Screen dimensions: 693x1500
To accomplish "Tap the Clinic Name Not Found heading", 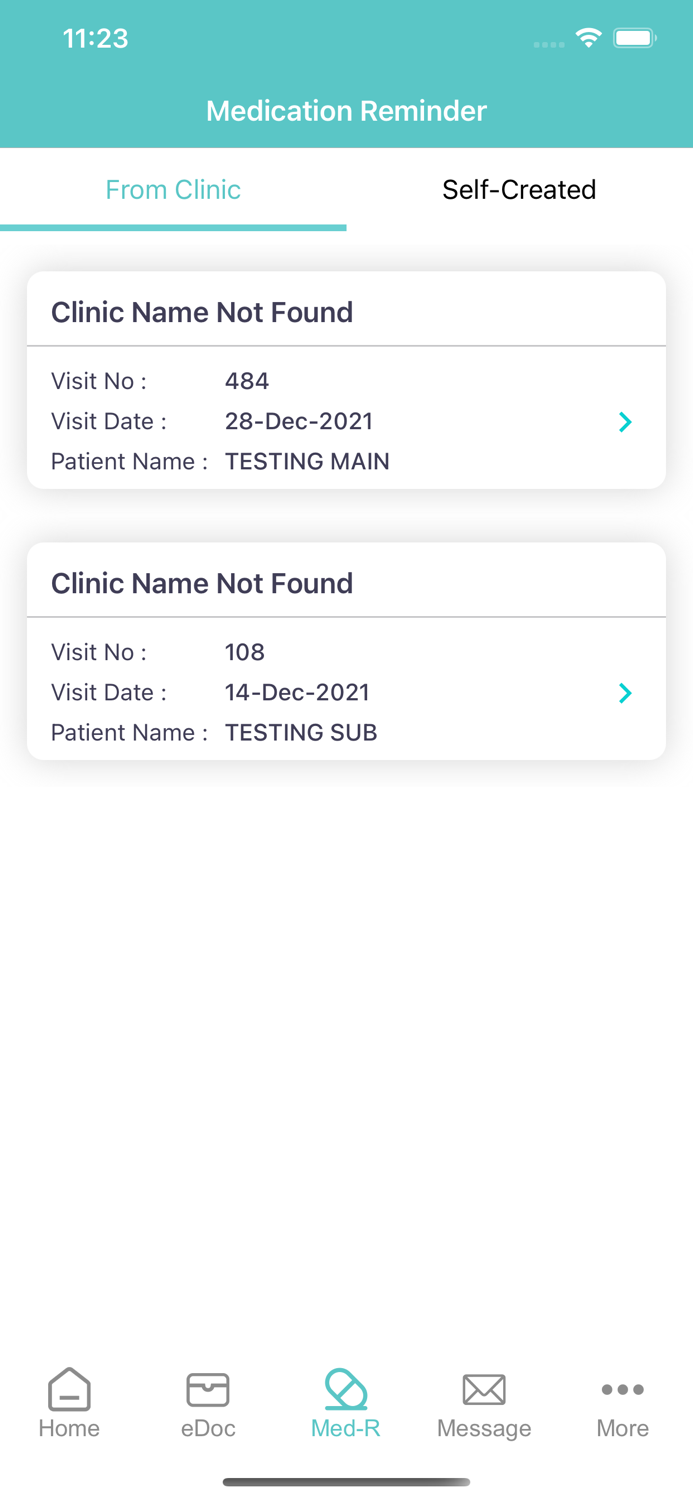I will 202,312.
